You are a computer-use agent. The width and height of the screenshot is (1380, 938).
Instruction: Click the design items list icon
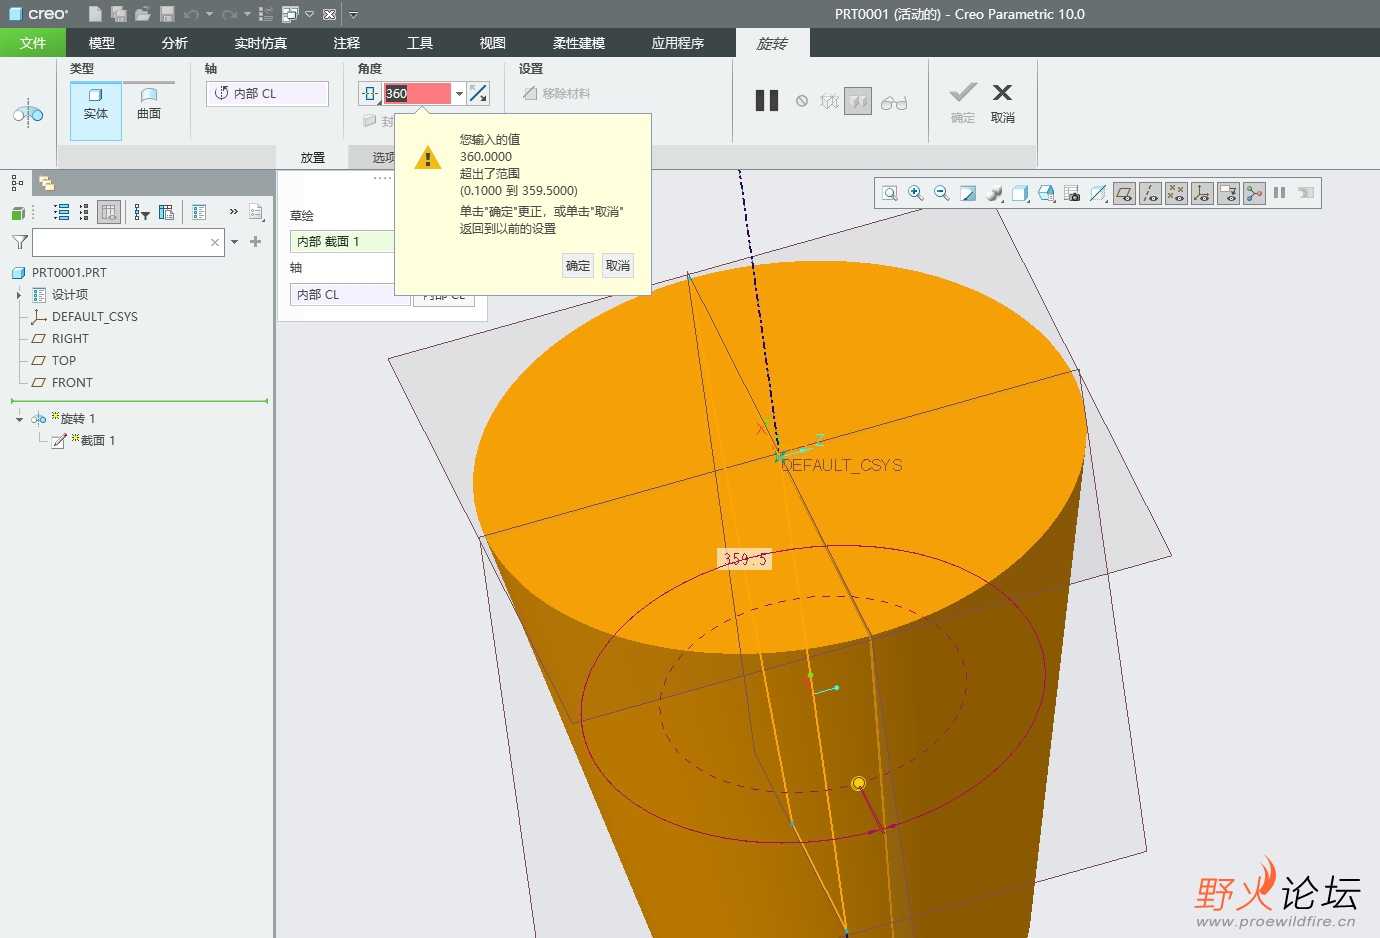point(199,212)
